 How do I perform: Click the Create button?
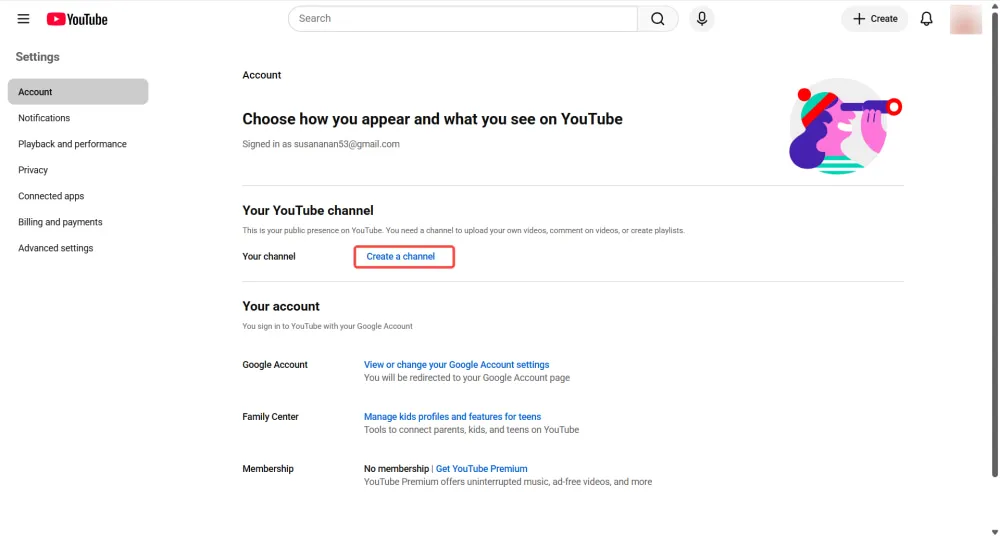point(874,19)
